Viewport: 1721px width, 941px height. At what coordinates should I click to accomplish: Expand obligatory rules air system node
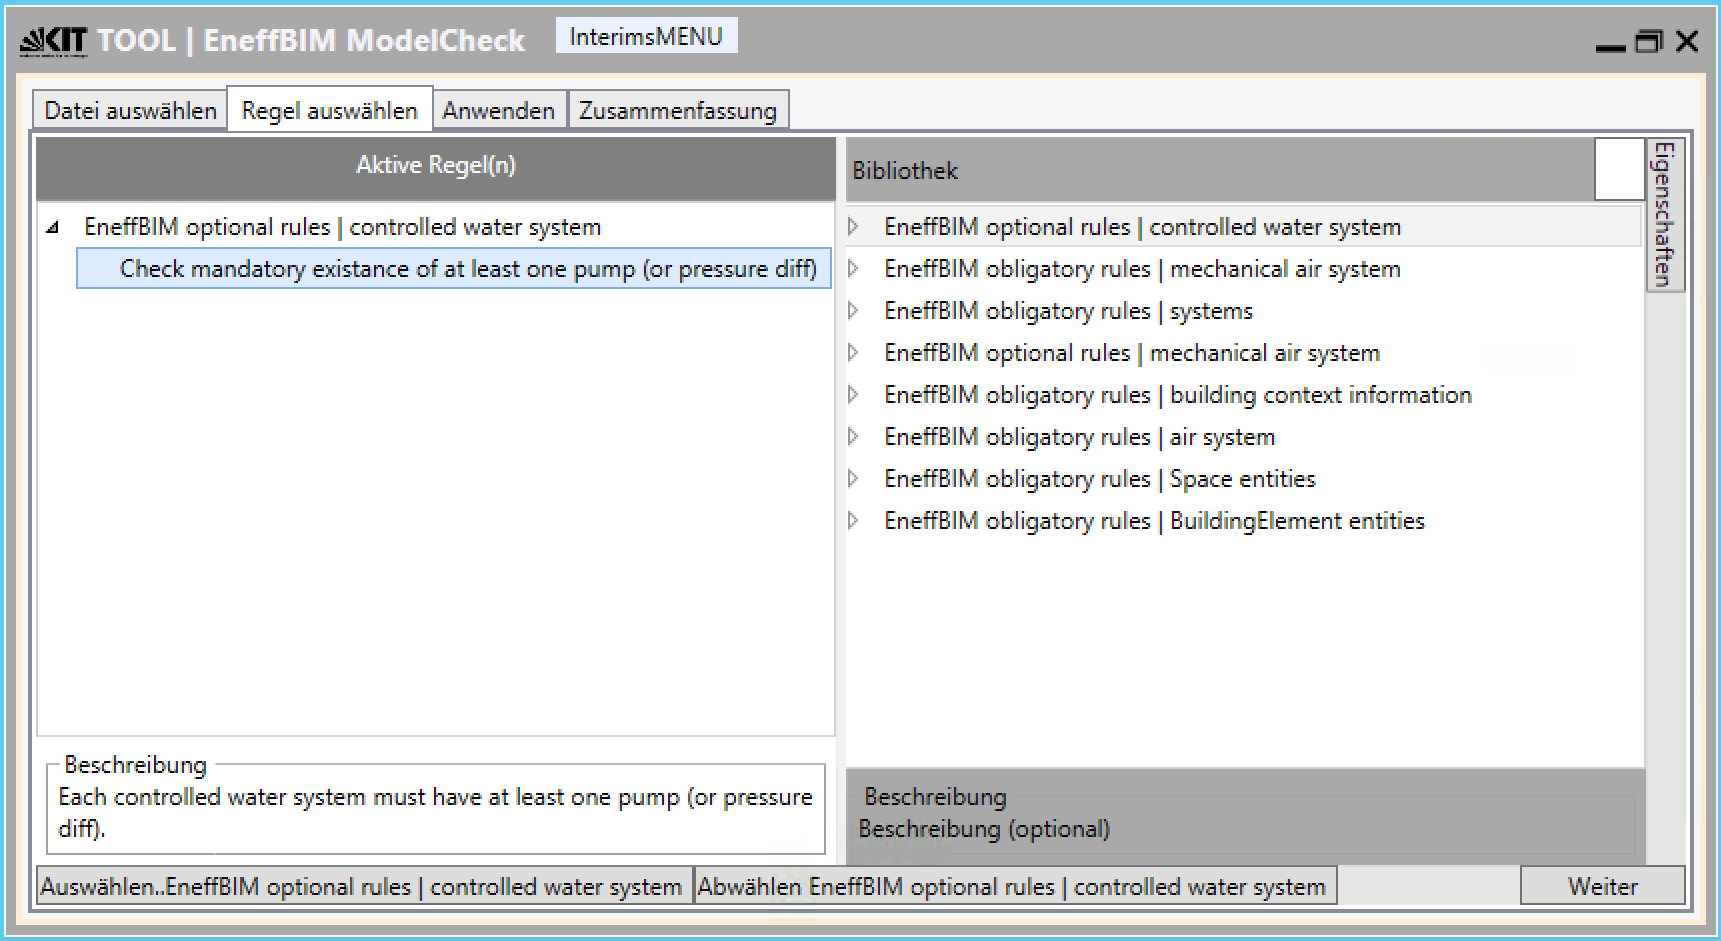(x=853, y=437)
